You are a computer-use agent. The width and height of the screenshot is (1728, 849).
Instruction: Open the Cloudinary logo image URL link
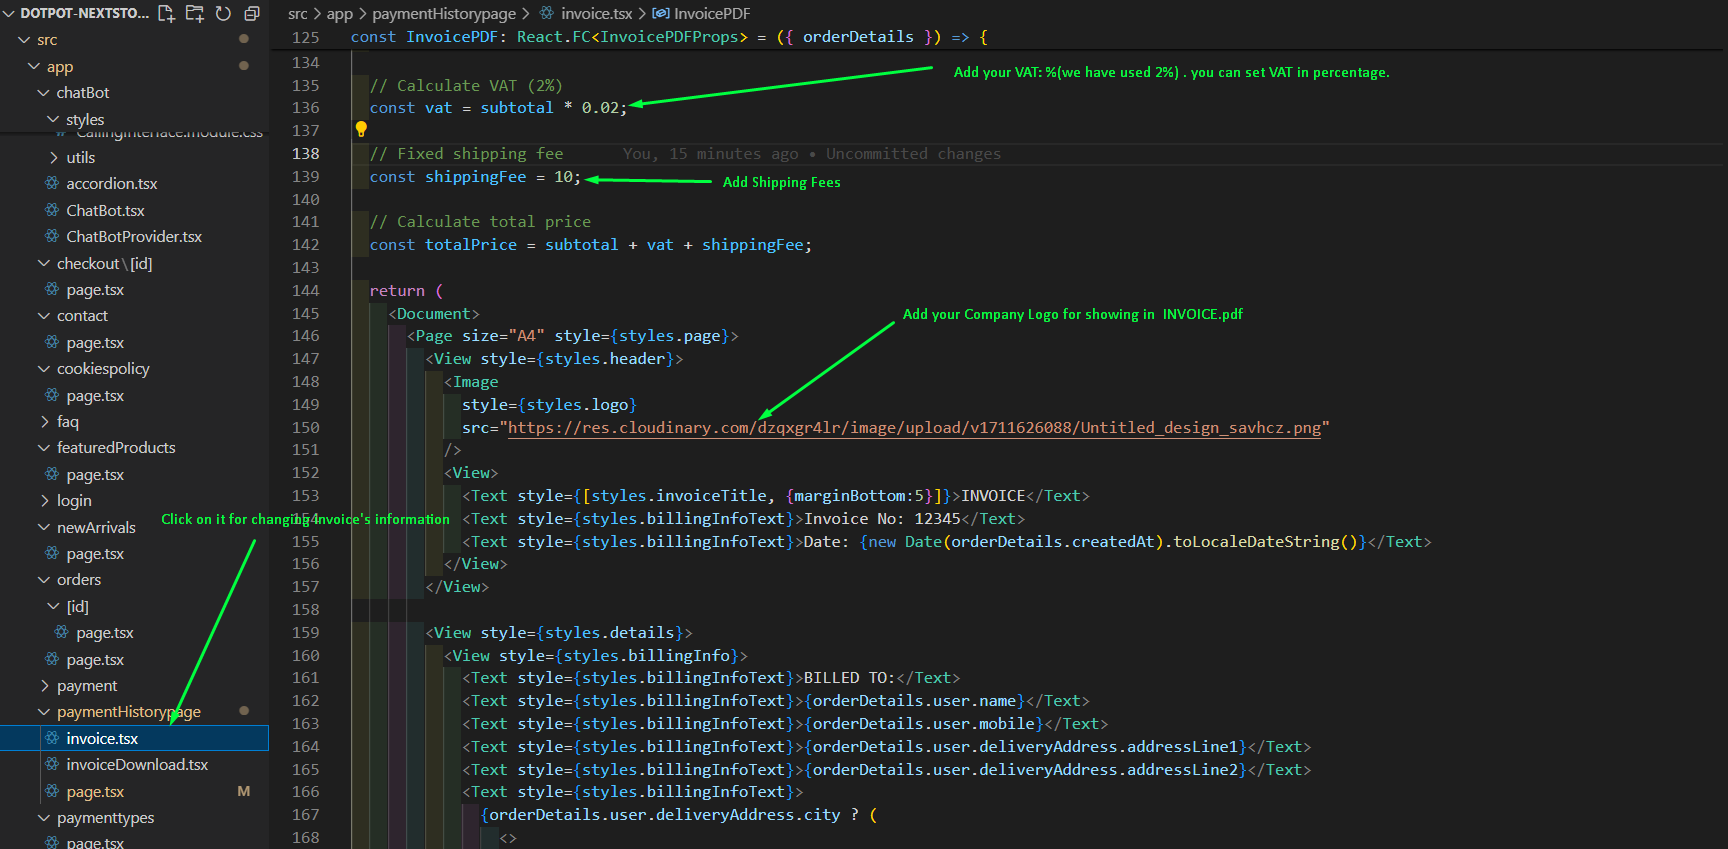(x=914, y=427)
